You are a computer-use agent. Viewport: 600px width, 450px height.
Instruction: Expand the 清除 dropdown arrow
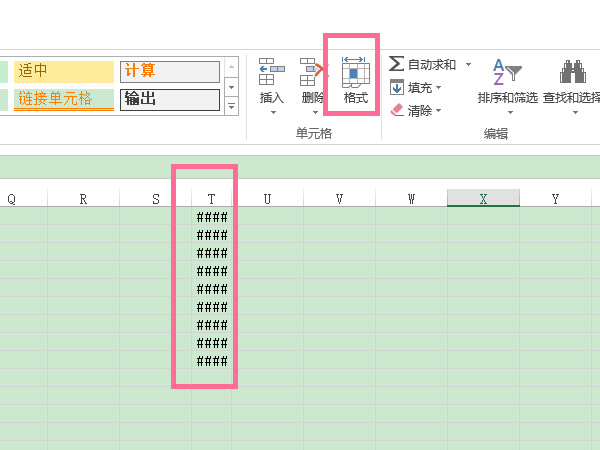438,111
